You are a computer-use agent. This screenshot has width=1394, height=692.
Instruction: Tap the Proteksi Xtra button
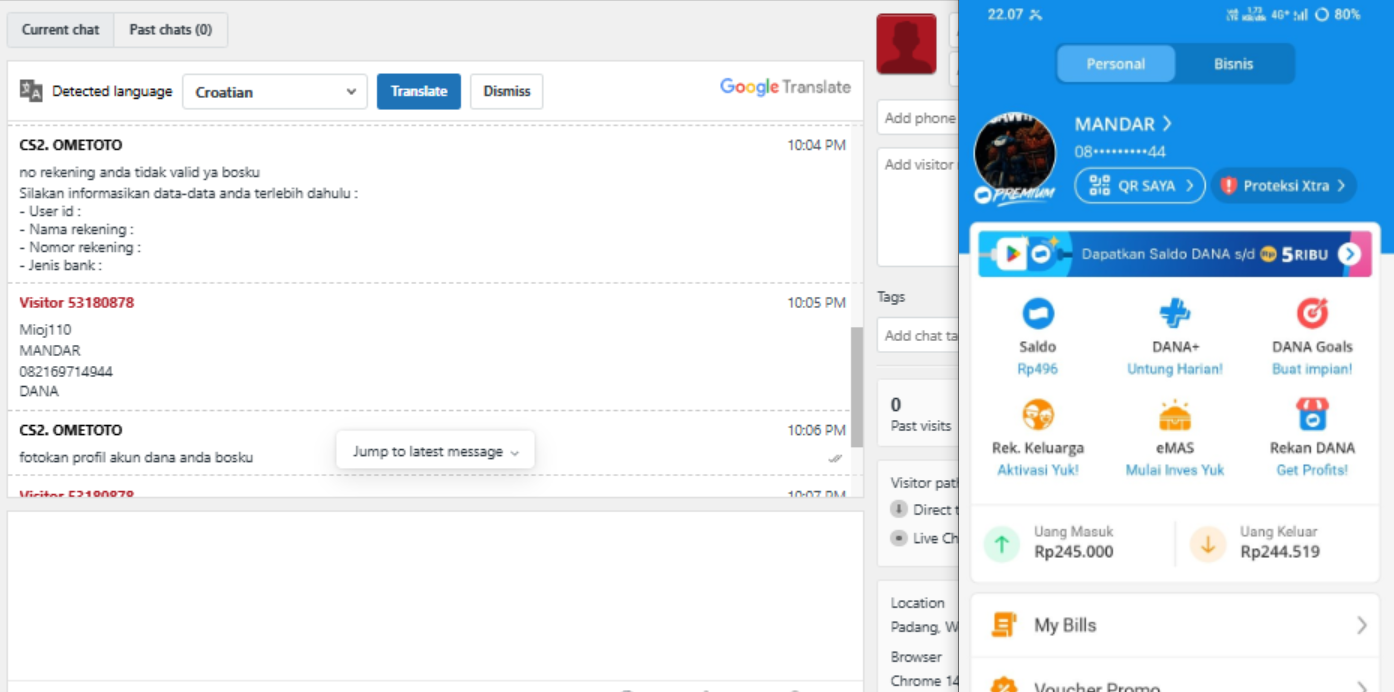(x=1284, y=185)
